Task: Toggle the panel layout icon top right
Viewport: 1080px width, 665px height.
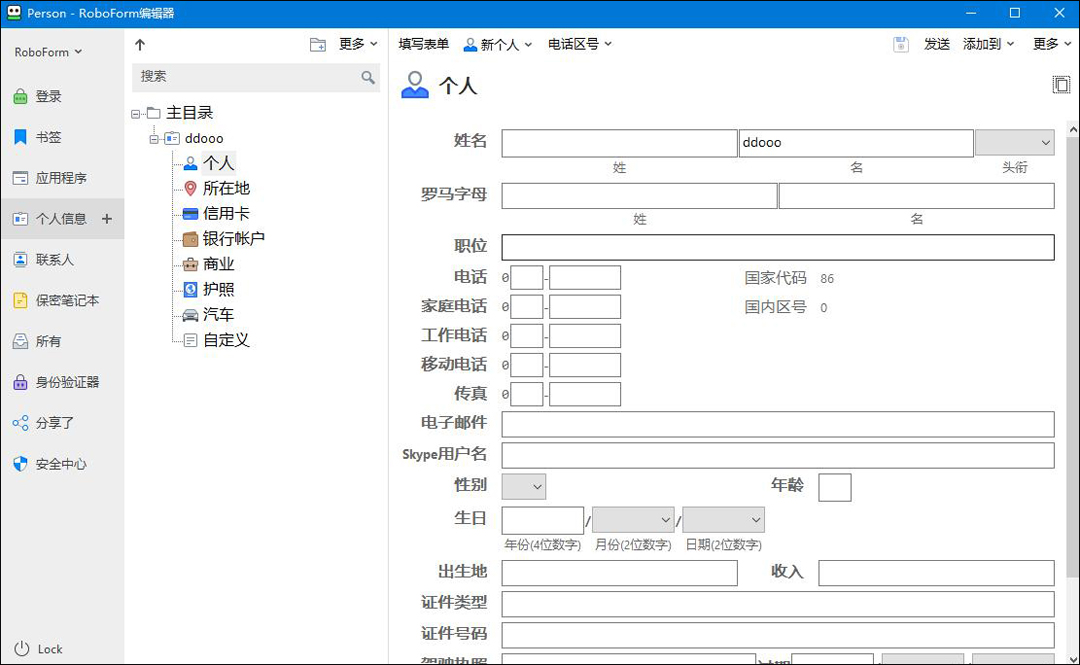Action: (1061, 85)
